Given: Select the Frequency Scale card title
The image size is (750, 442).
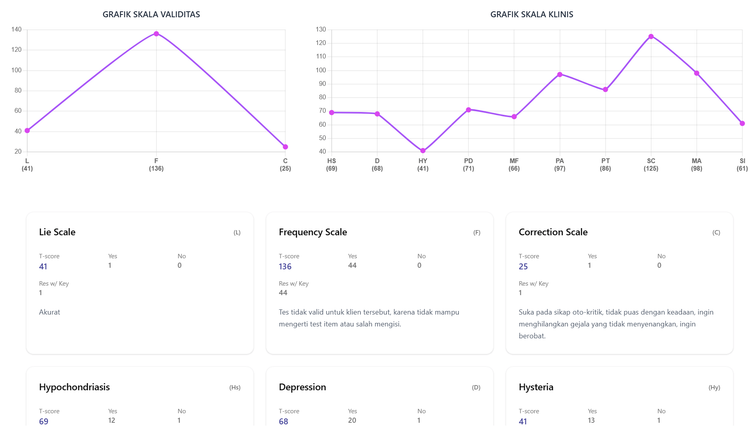Looking at the screenshot, I should [313, 232].
